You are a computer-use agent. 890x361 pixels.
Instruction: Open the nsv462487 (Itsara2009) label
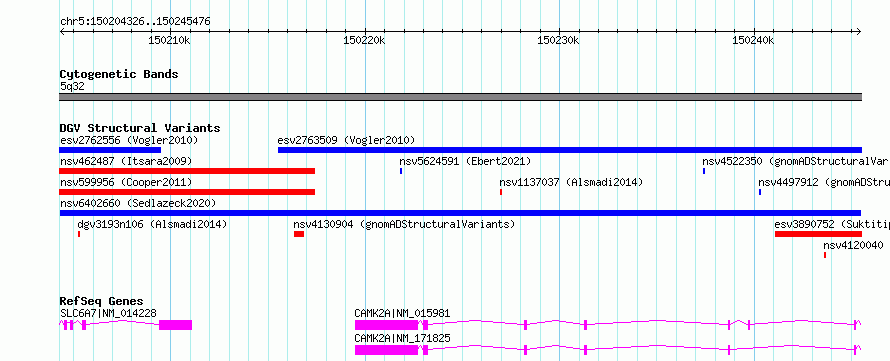pyautogui.click(x=126, y=161)
